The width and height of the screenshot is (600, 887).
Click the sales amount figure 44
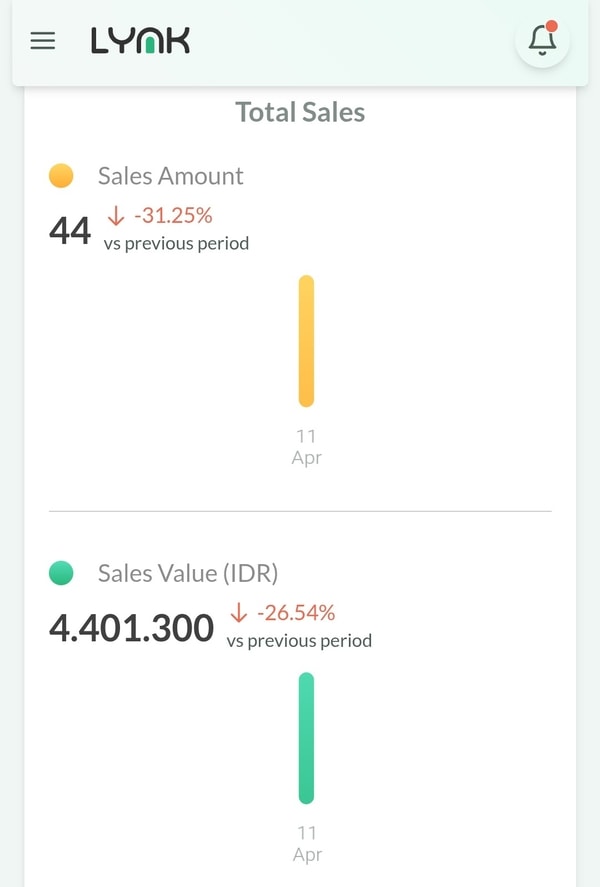[x=70, y=231]
